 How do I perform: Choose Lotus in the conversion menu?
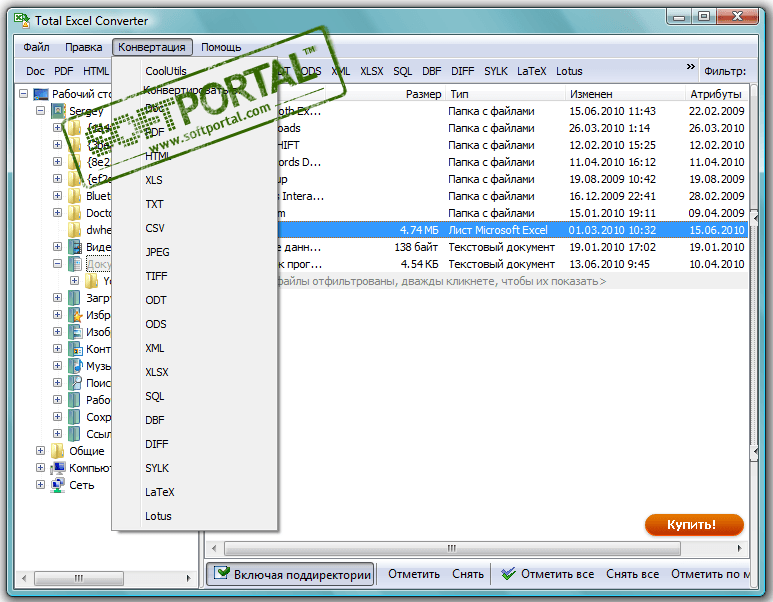click(158, 516)
